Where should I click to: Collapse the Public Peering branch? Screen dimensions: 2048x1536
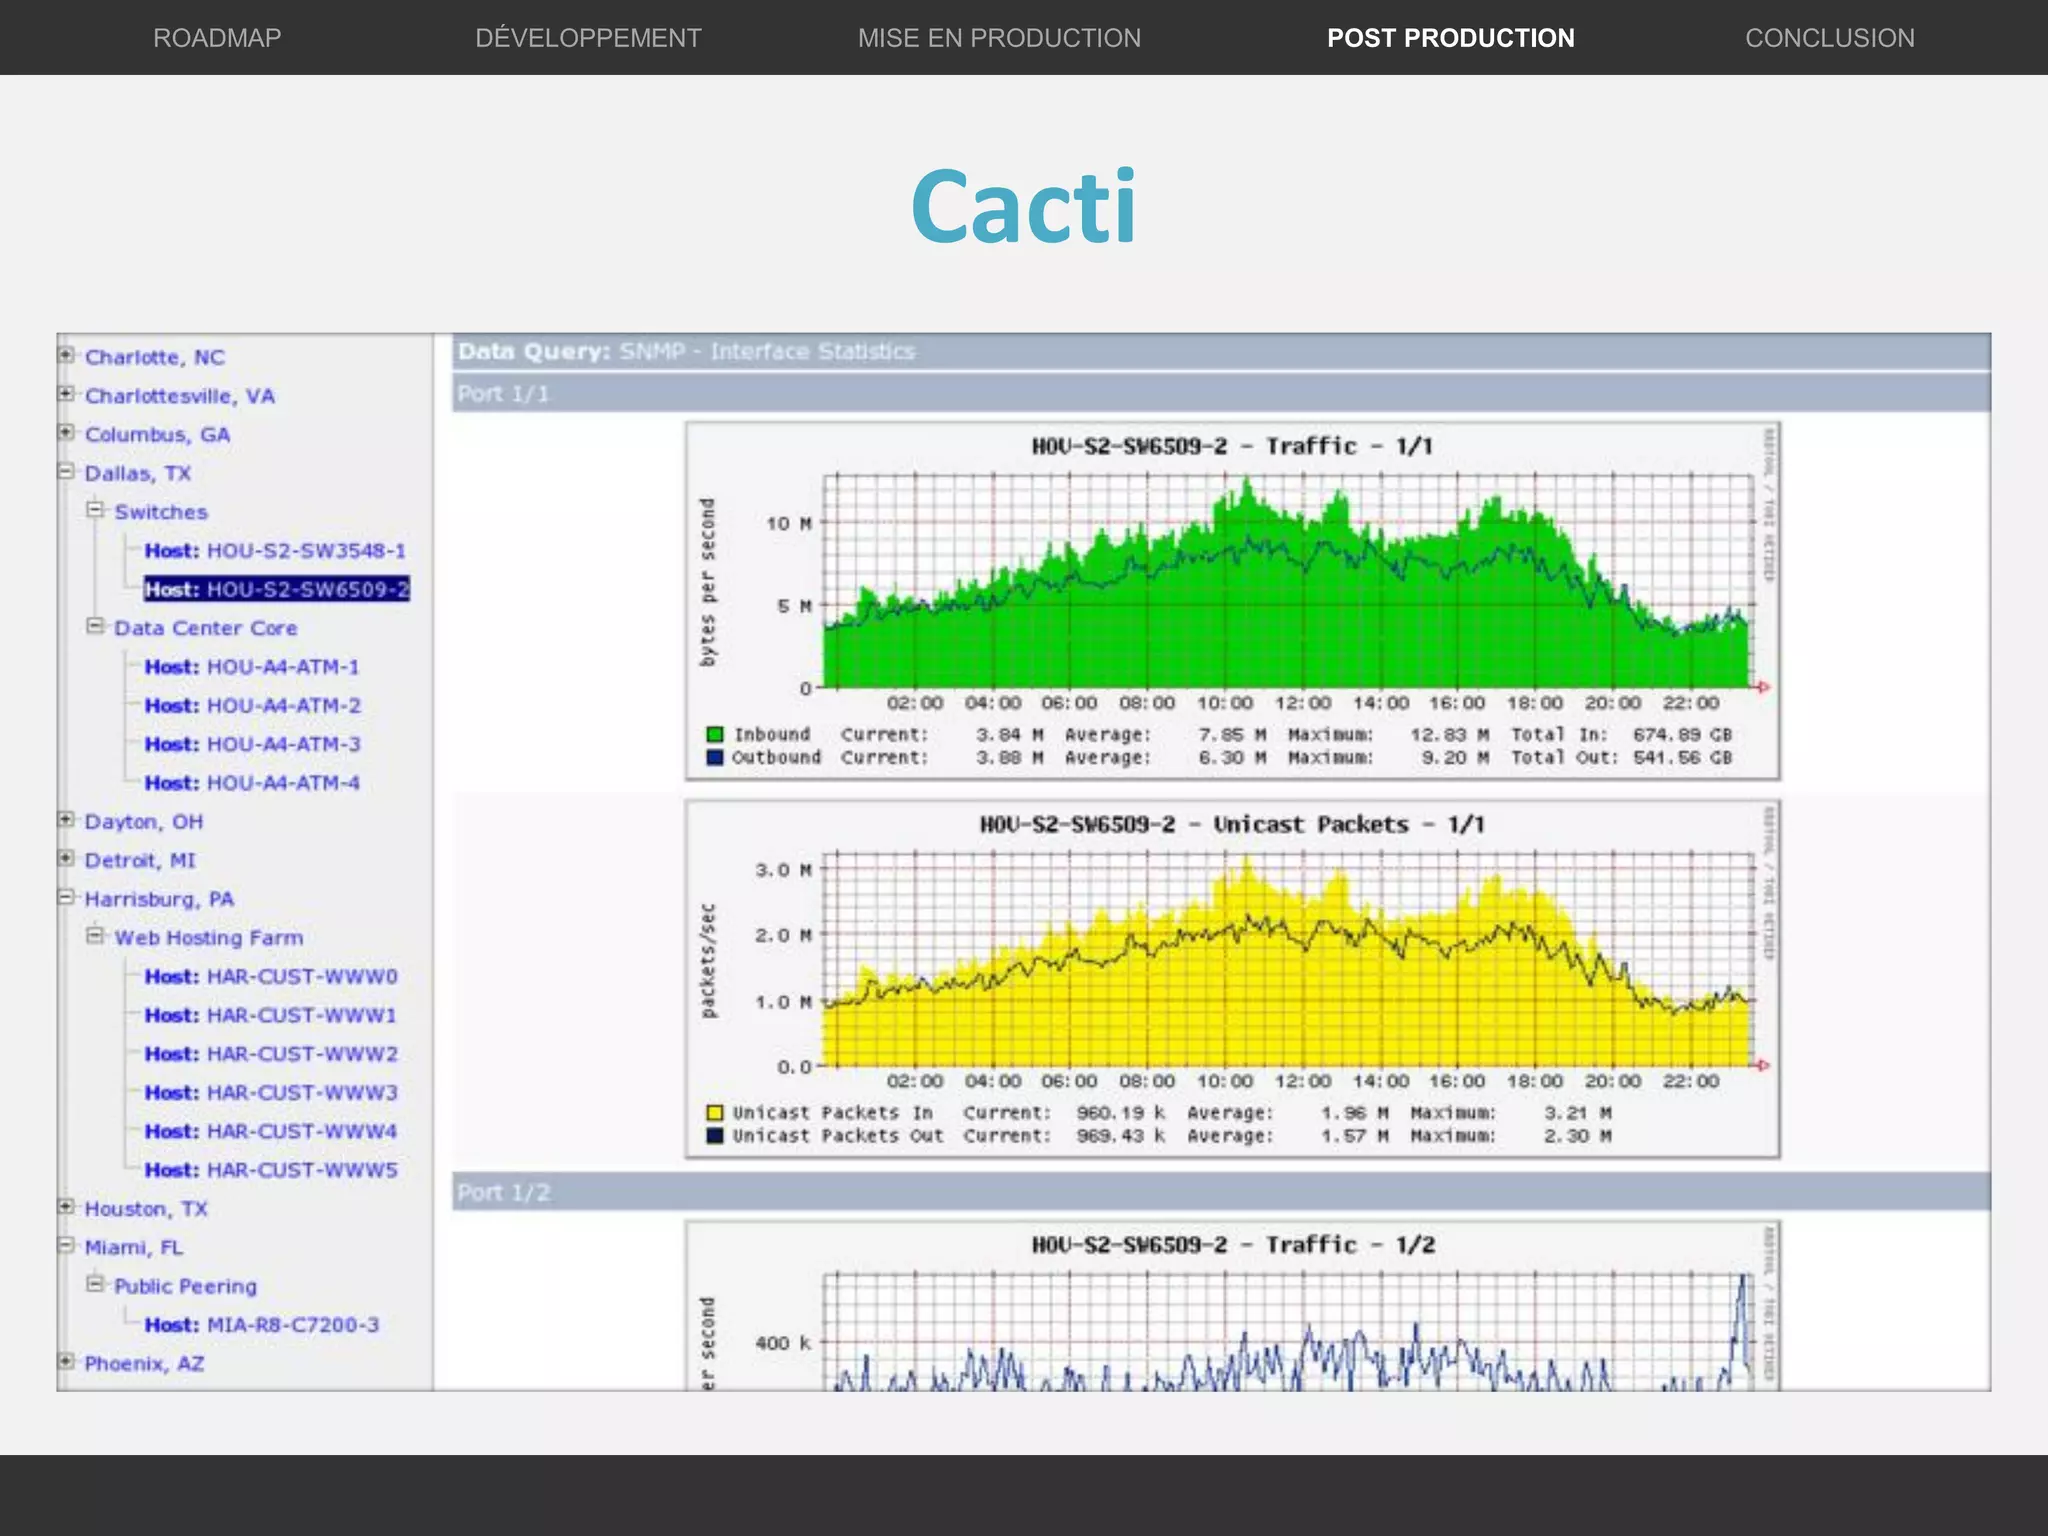[95, 1284]
